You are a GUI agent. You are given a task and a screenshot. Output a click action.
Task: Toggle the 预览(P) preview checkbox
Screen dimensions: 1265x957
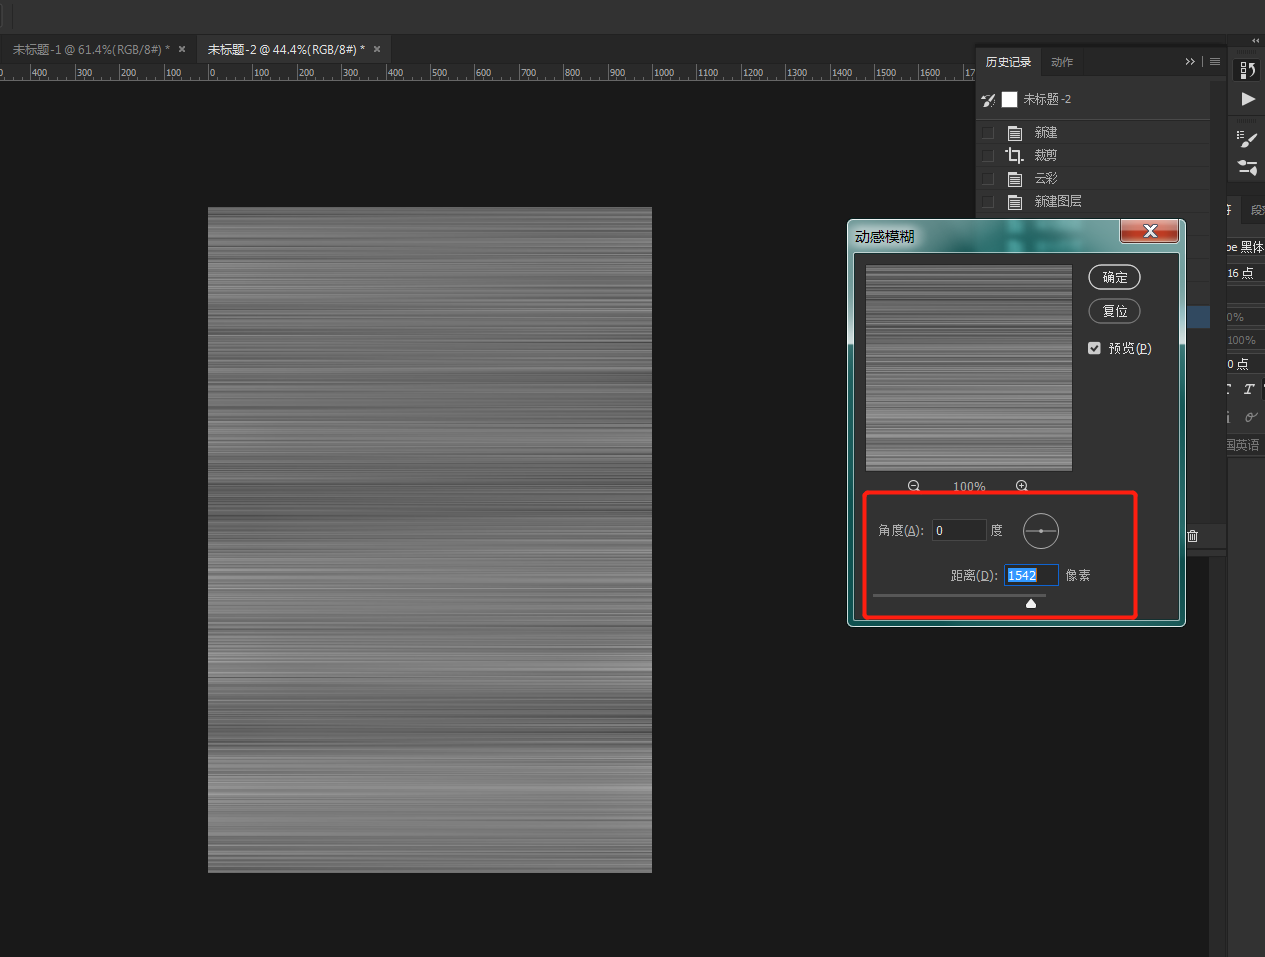[1094, 348]
